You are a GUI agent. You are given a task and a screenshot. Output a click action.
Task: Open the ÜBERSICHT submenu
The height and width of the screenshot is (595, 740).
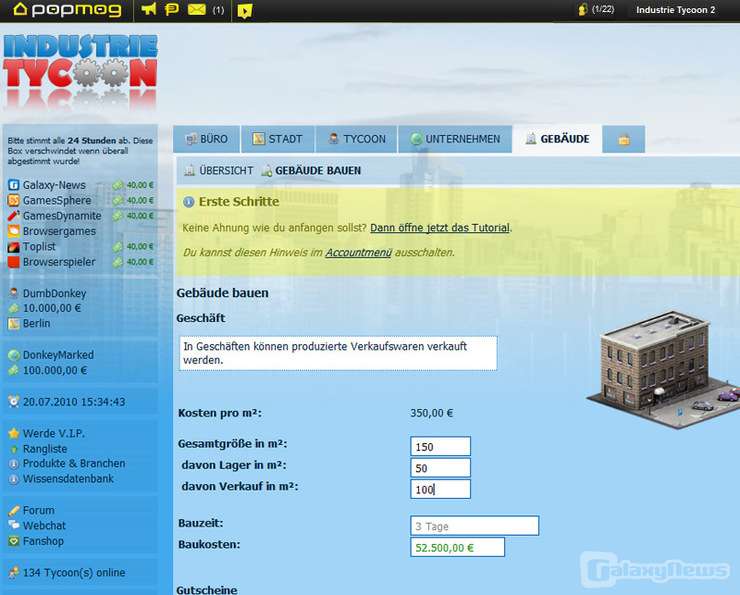(x=219, y=170)
